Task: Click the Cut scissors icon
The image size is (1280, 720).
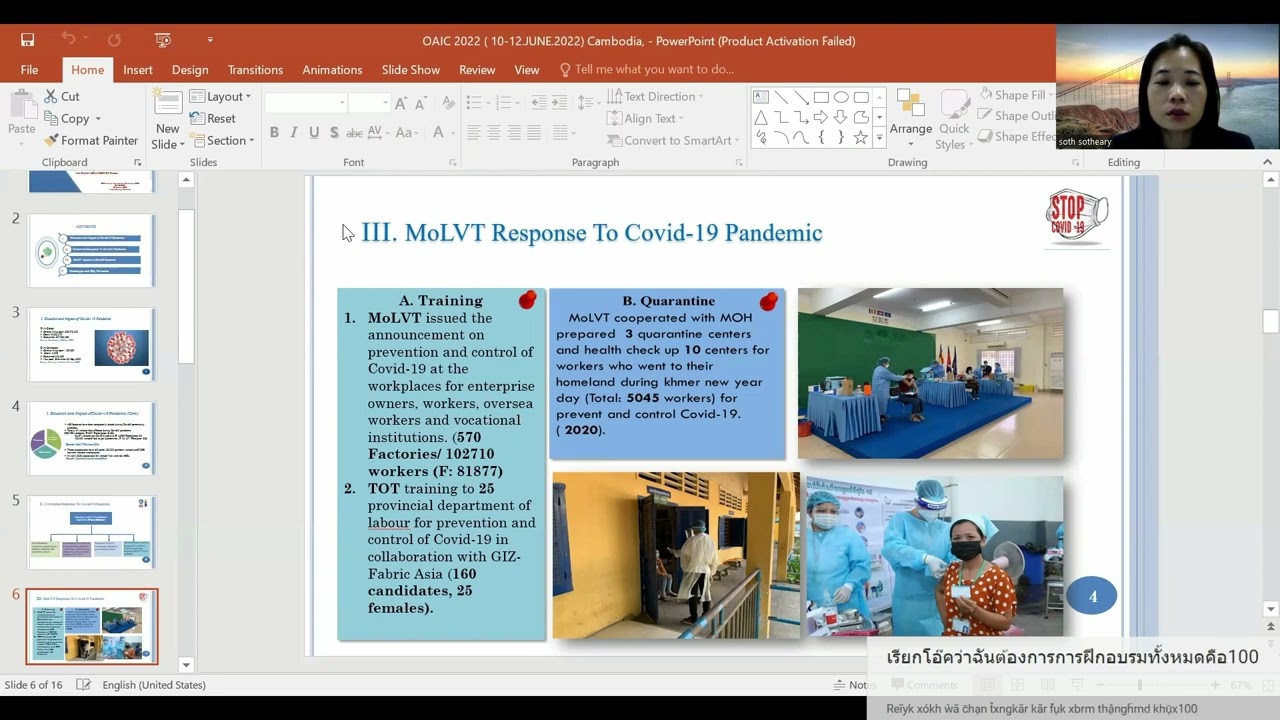Action: [51, 97]
